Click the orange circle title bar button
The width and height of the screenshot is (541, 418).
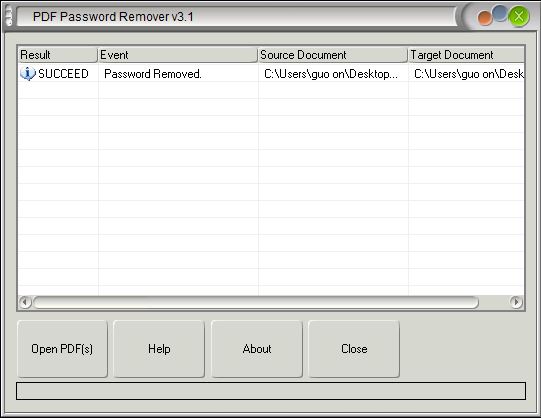click(485, 18)
